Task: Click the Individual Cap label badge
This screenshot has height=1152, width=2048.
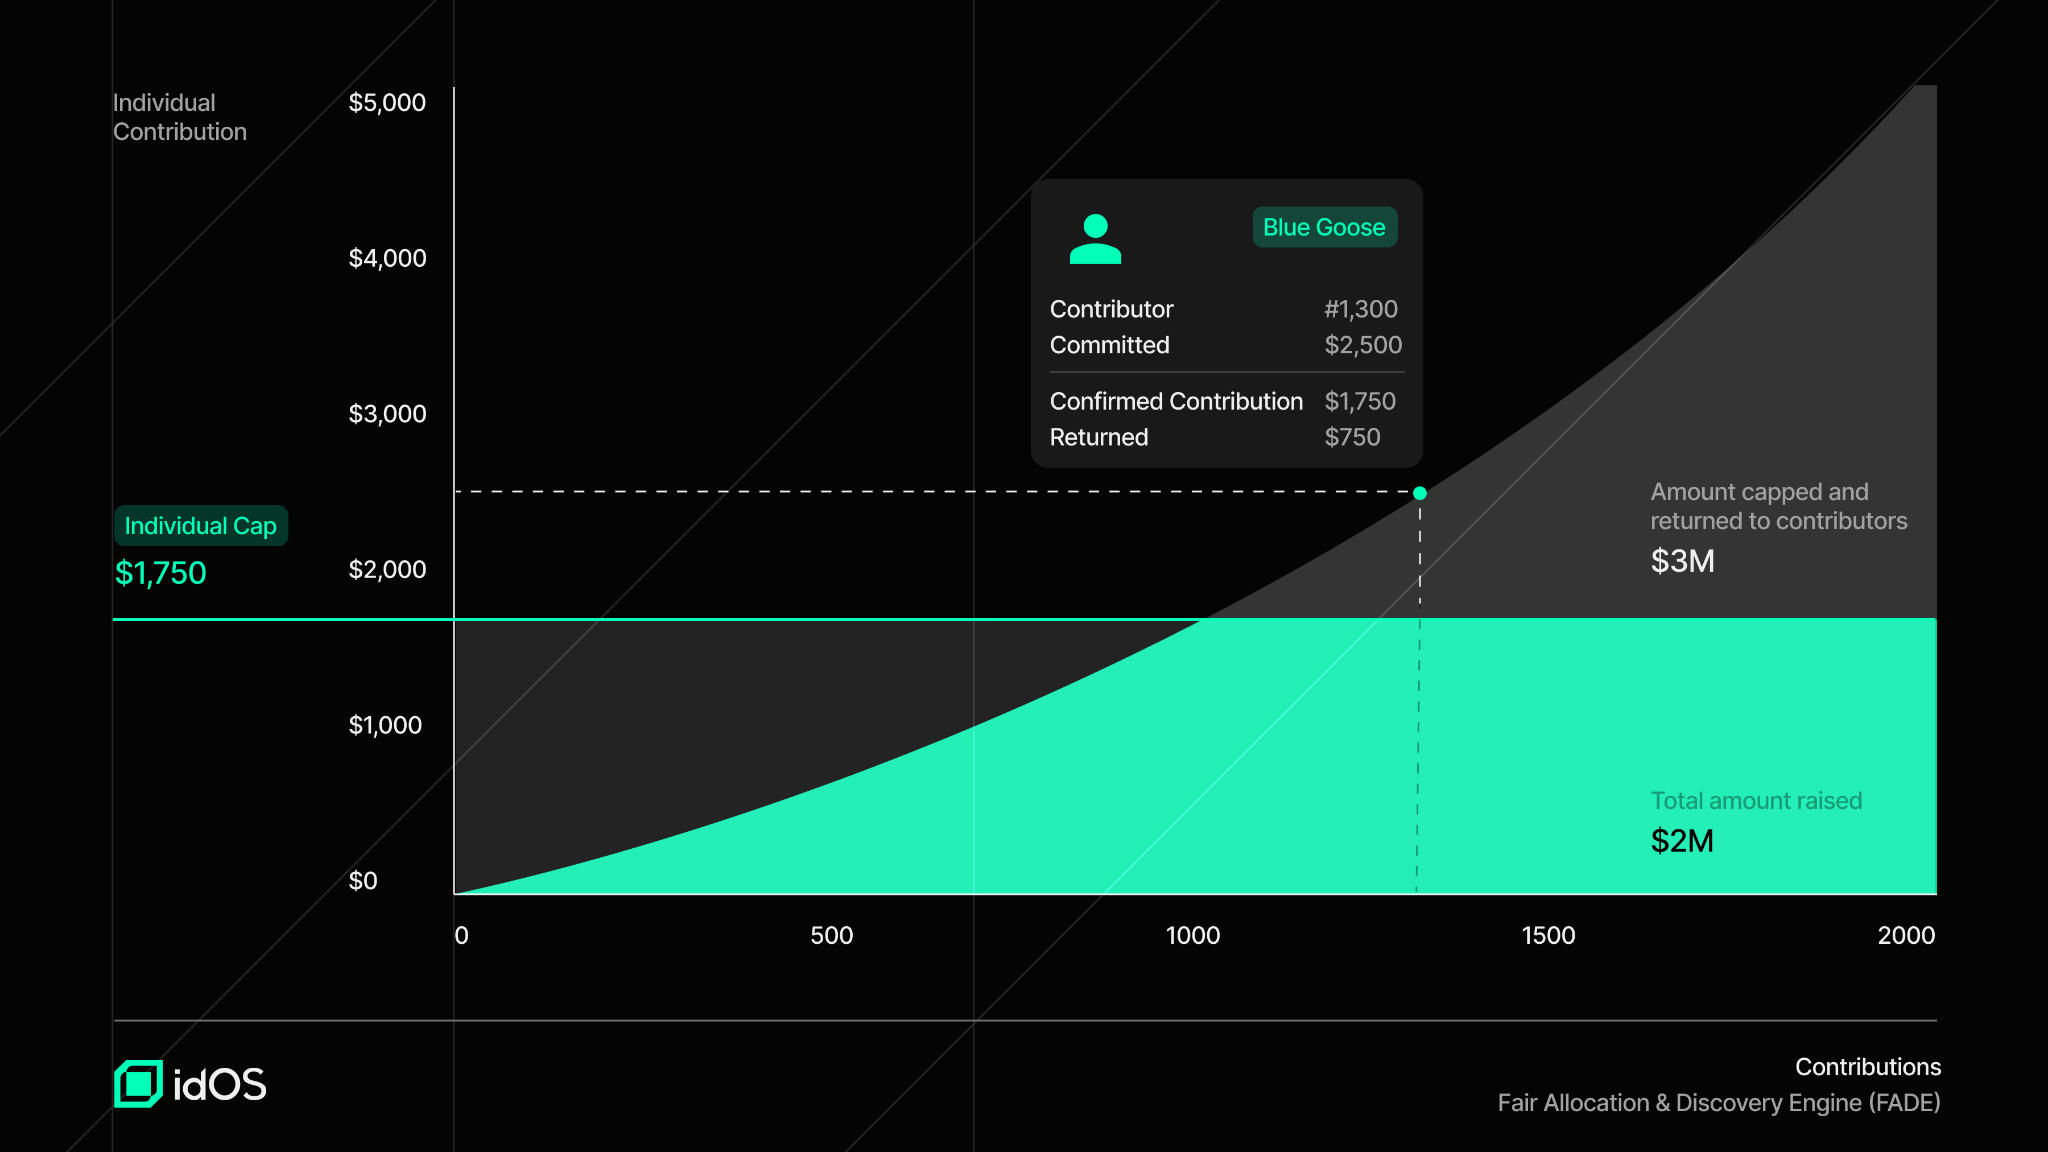Action: click(x=201, y=526)
